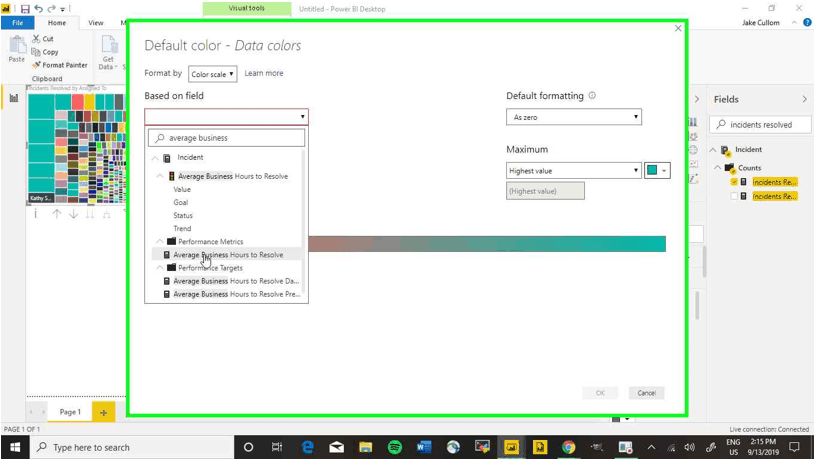Viewport: 816px width, 459px height.
Task: Click Cut in the Clipboard group
Action: (43, 39)
